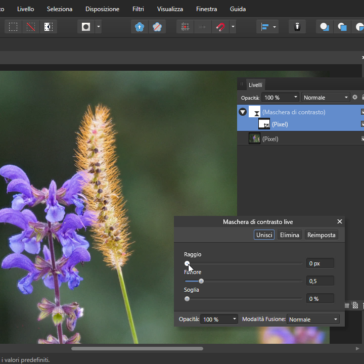Viewport: 364px width, 364px height.
Task: Click the Elimina button
Action: click(289, 235)
